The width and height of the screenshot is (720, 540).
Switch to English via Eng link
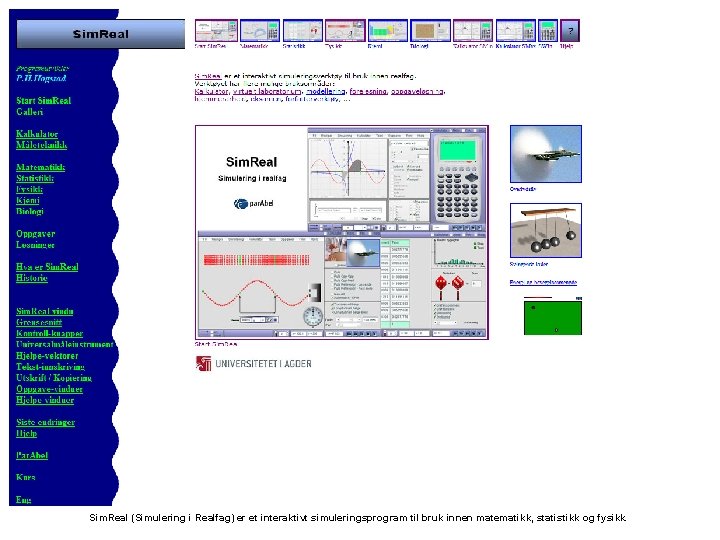click(23, 500)
